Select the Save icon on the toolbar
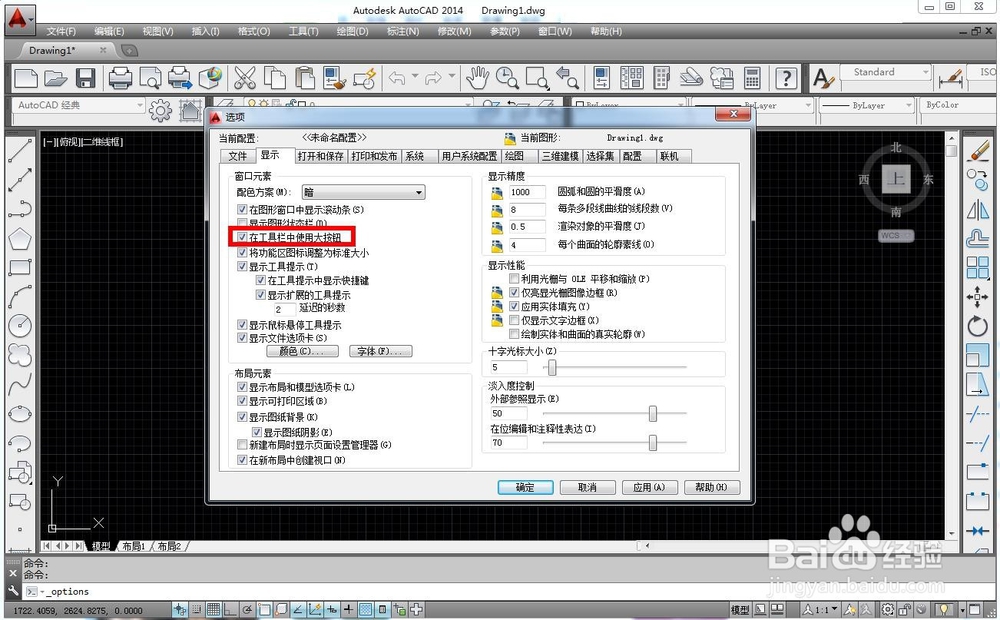 (85, 77)
